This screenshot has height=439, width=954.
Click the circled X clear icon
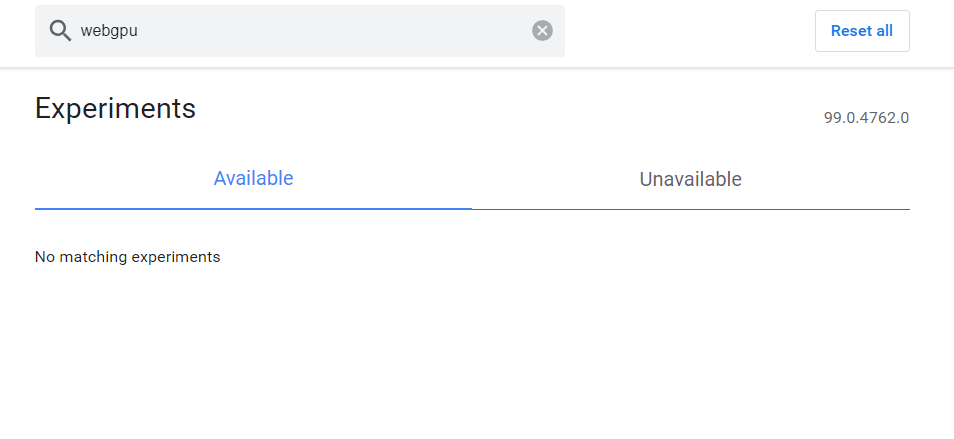[542, 31]
